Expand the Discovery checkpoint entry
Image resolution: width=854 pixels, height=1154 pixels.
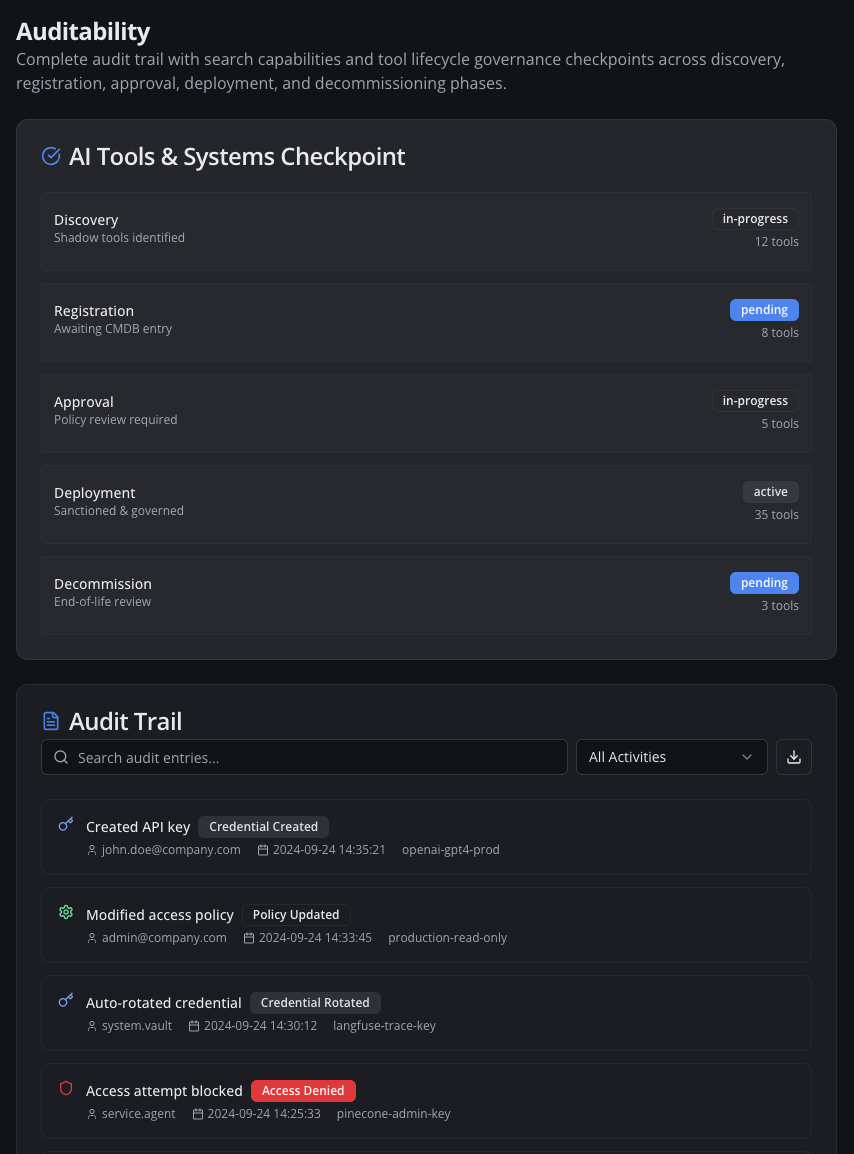[x=427, y=231]
